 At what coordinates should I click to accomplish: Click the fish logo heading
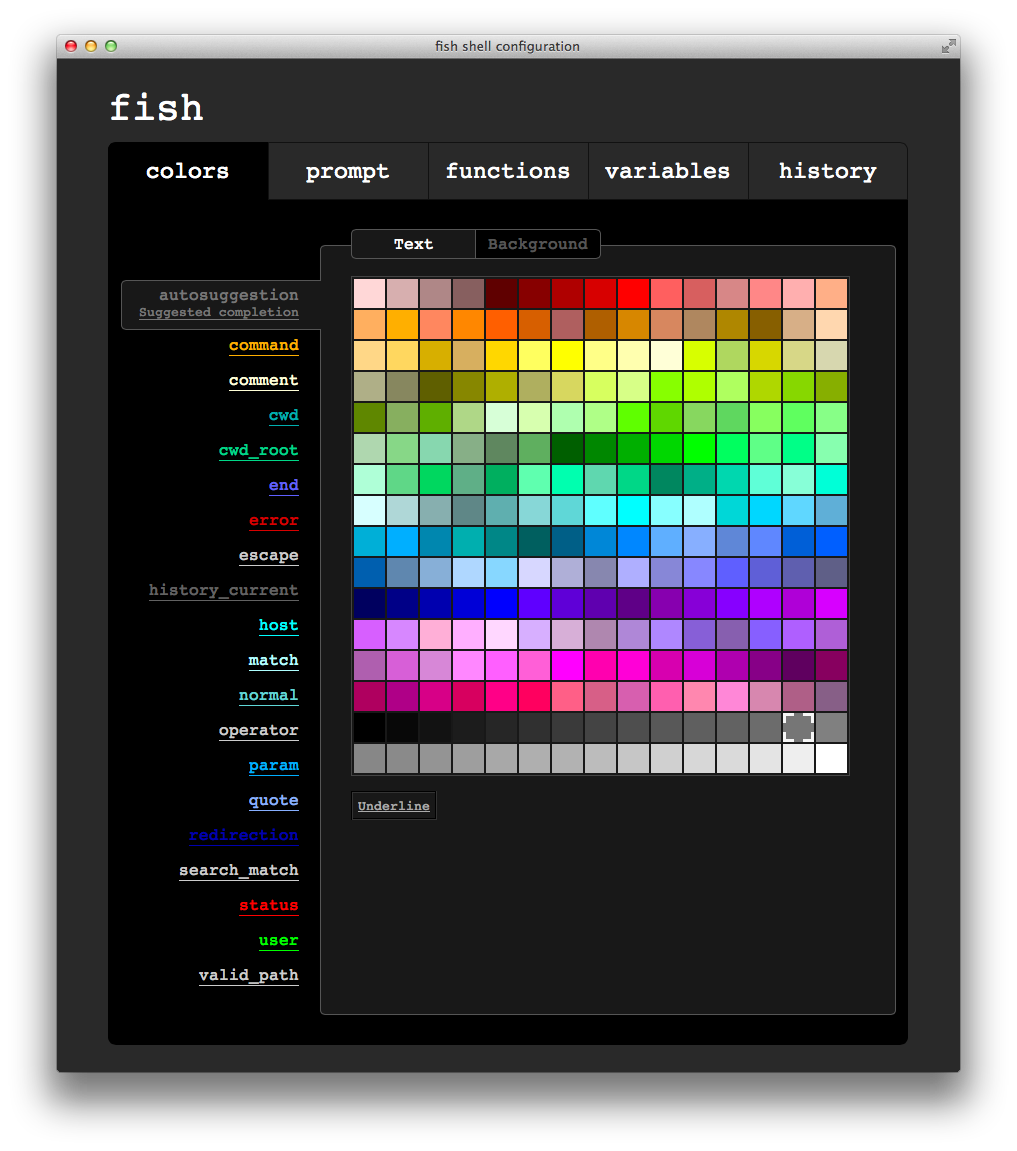point(156,107)
